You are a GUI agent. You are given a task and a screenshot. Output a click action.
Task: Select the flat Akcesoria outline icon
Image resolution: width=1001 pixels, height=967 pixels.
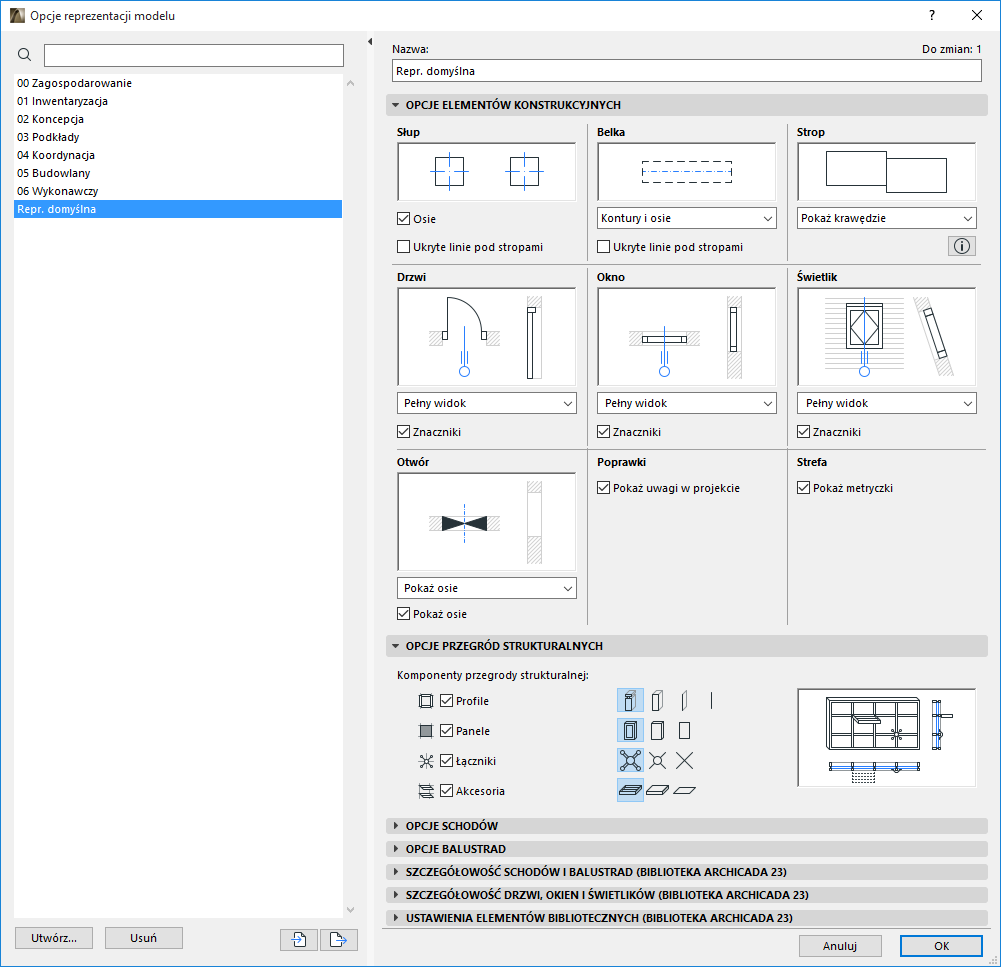click(684, 789)
